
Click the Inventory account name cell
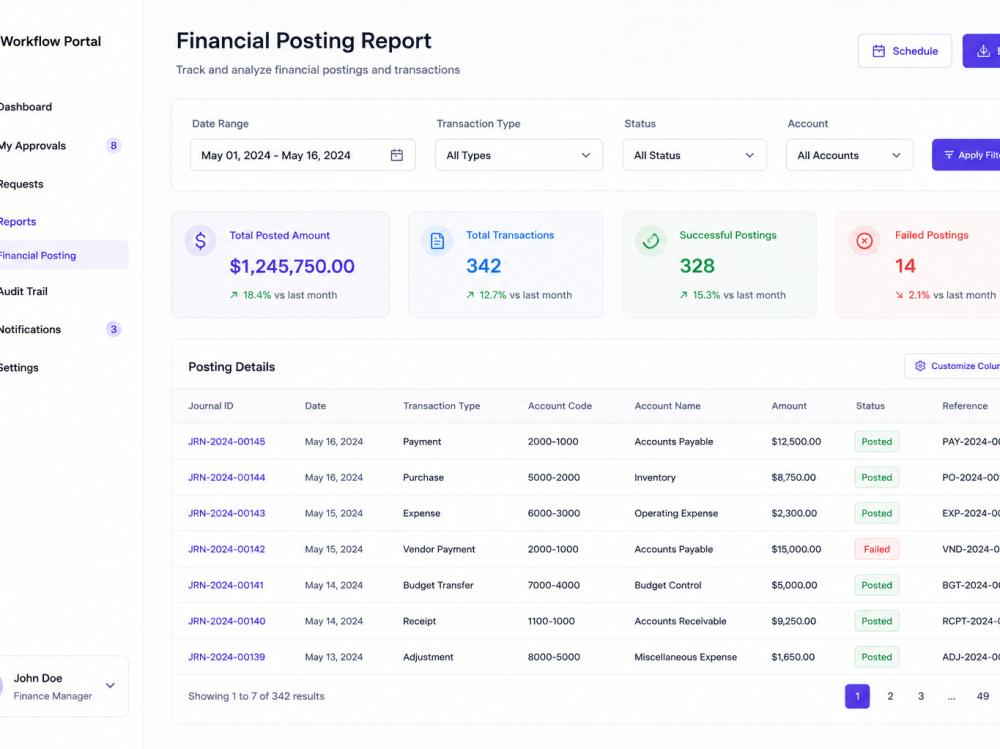[x=655, y=477]
